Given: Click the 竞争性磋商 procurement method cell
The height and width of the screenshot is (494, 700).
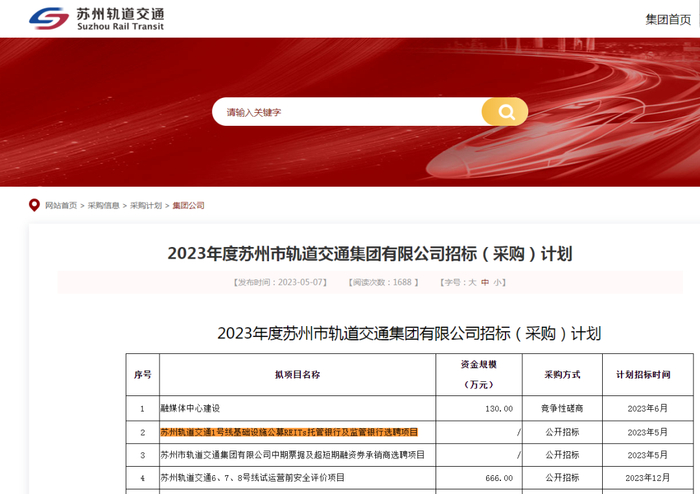Looking at the screenshot, I should click(562, 408).
